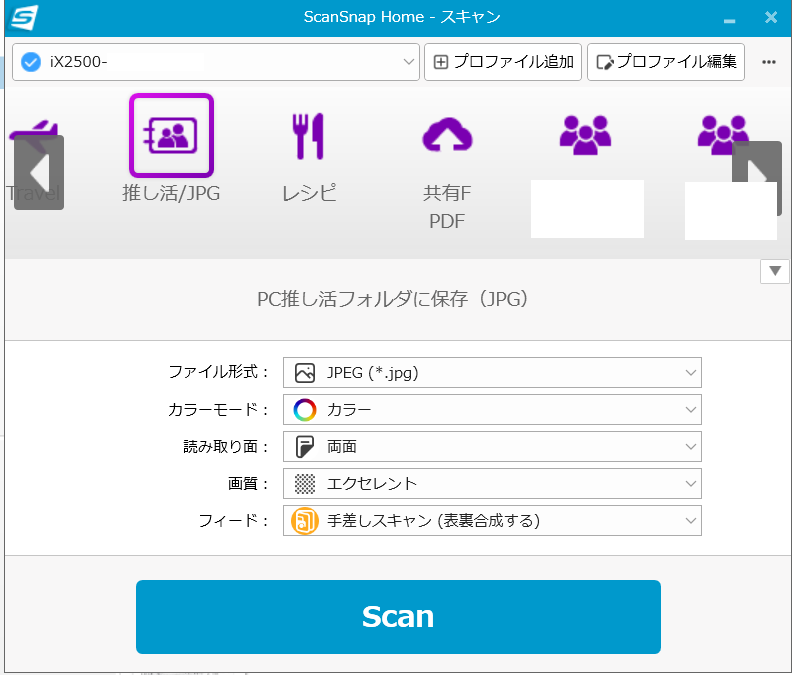The width and height of the screenshot is (792, 675).
Task: Click the checkered quality icon for エクセレント
Action: 305,484
